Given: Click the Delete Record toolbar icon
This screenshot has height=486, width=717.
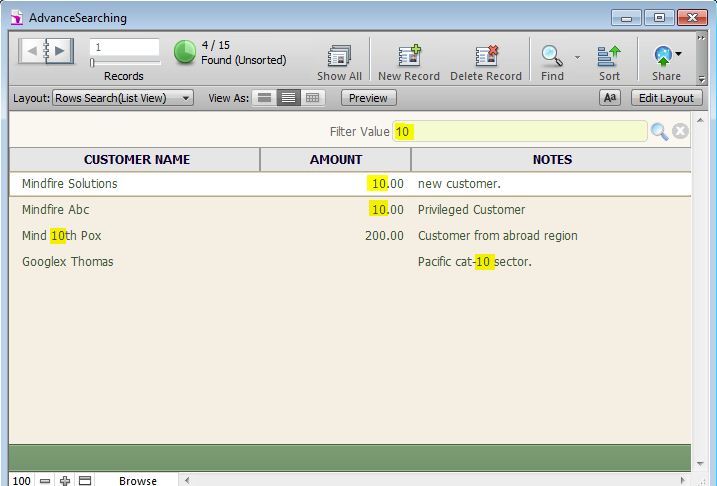Looking at the screenshot, I should 486,57.
